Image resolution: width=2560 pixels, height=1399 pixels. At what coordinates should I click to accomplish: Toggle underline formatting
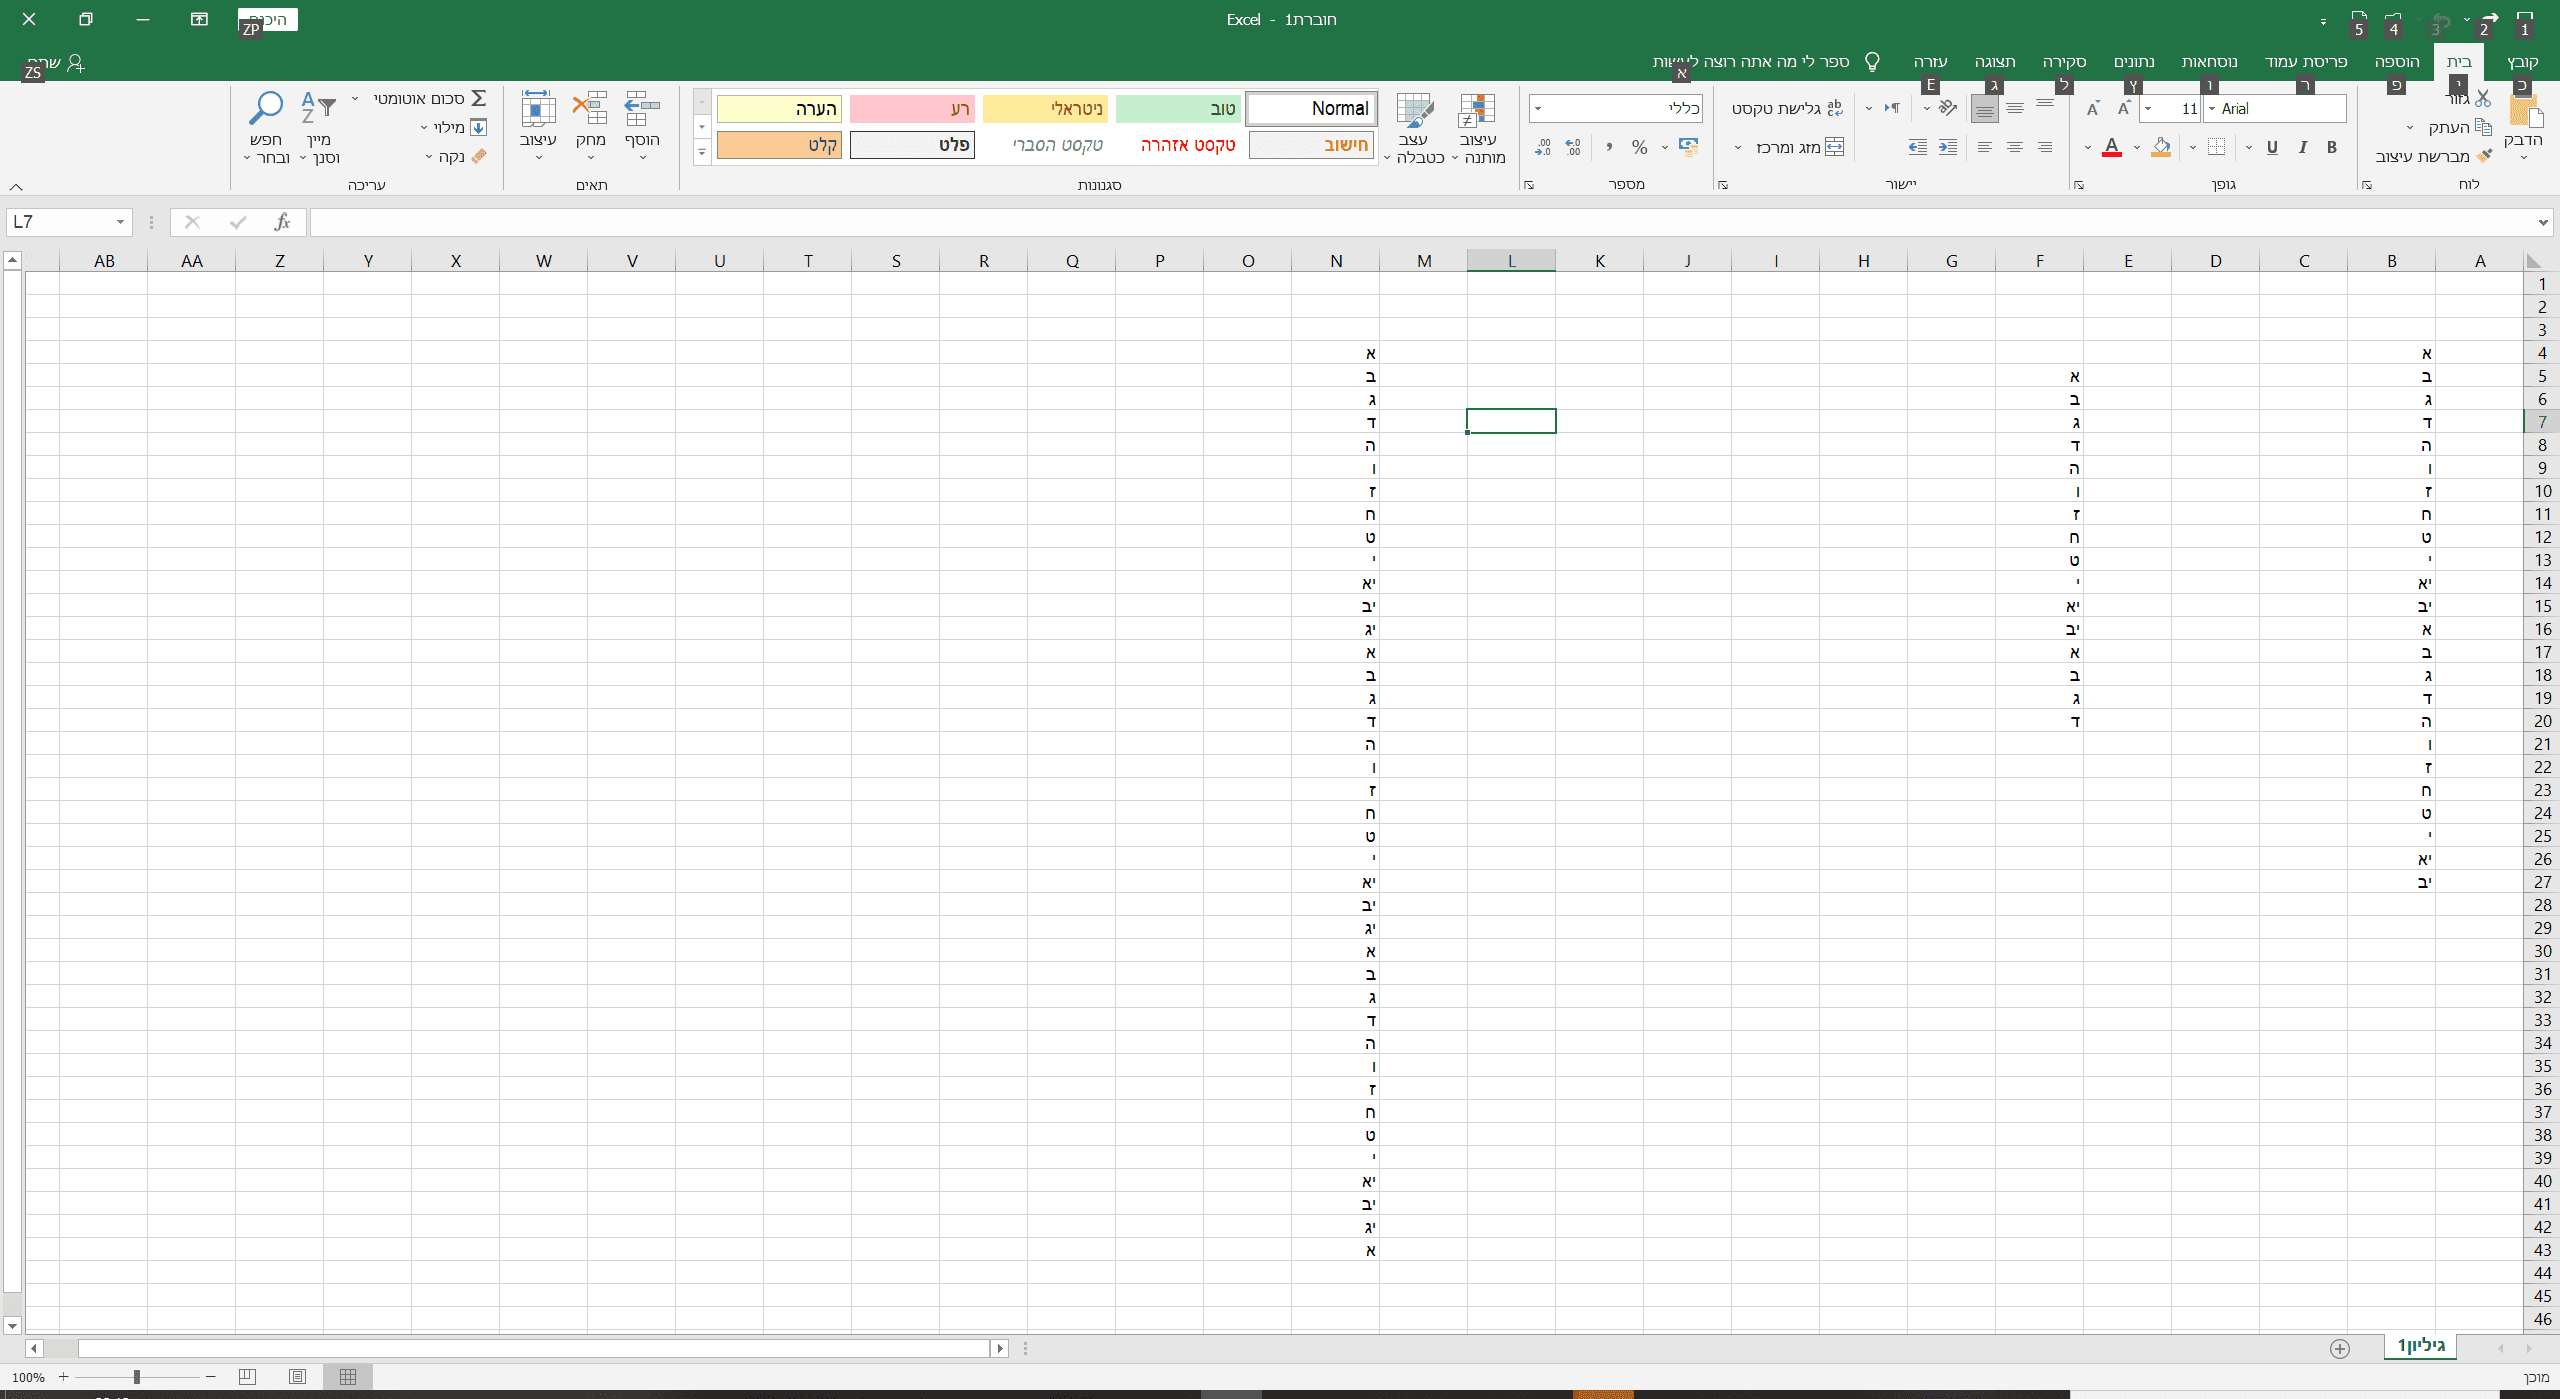2272,147
